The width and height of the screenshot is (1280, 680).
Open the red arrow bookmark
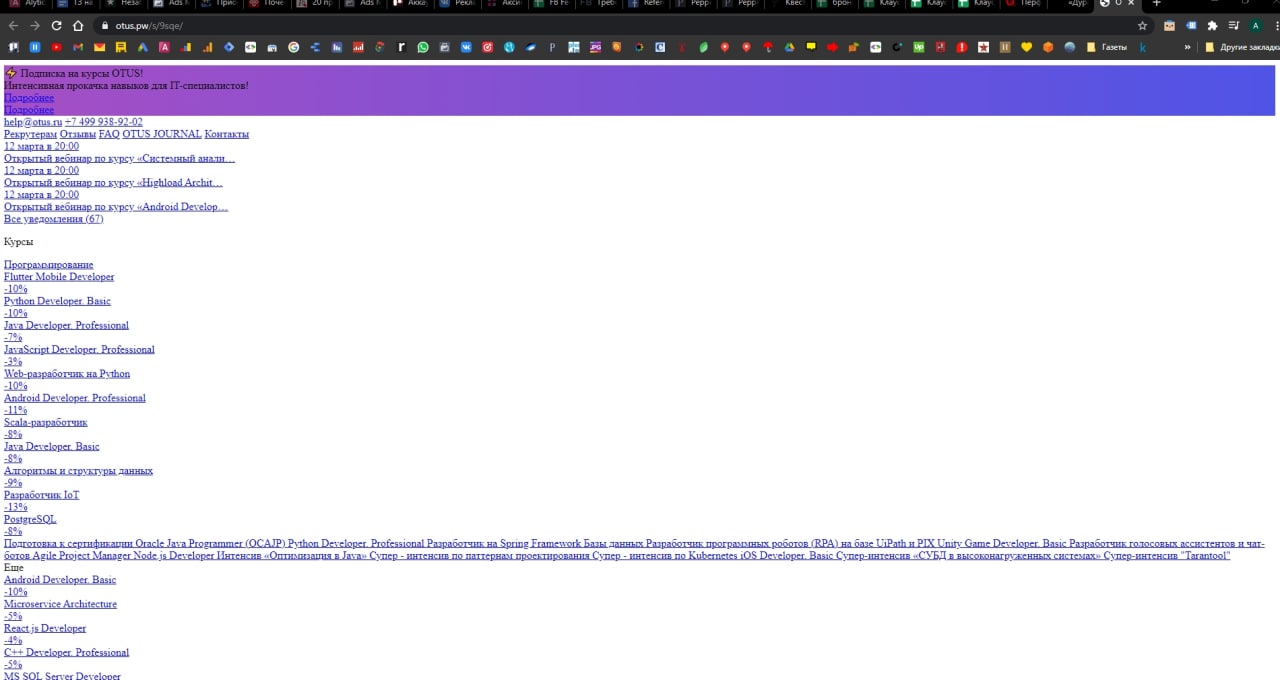tap(832, 46)
